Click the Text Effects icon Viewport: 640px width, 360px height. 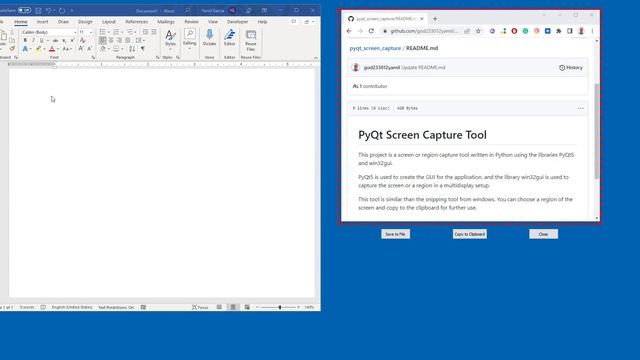25,49
